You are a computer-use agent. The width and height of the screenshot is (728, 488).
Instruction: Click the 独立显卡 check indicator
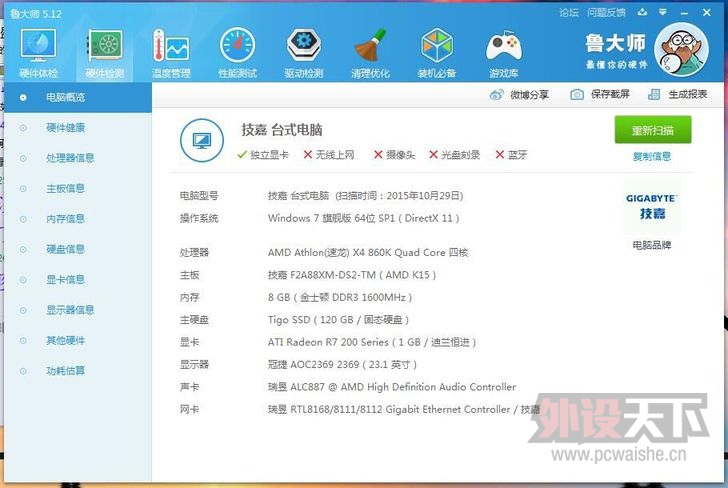tap(263, 155)
